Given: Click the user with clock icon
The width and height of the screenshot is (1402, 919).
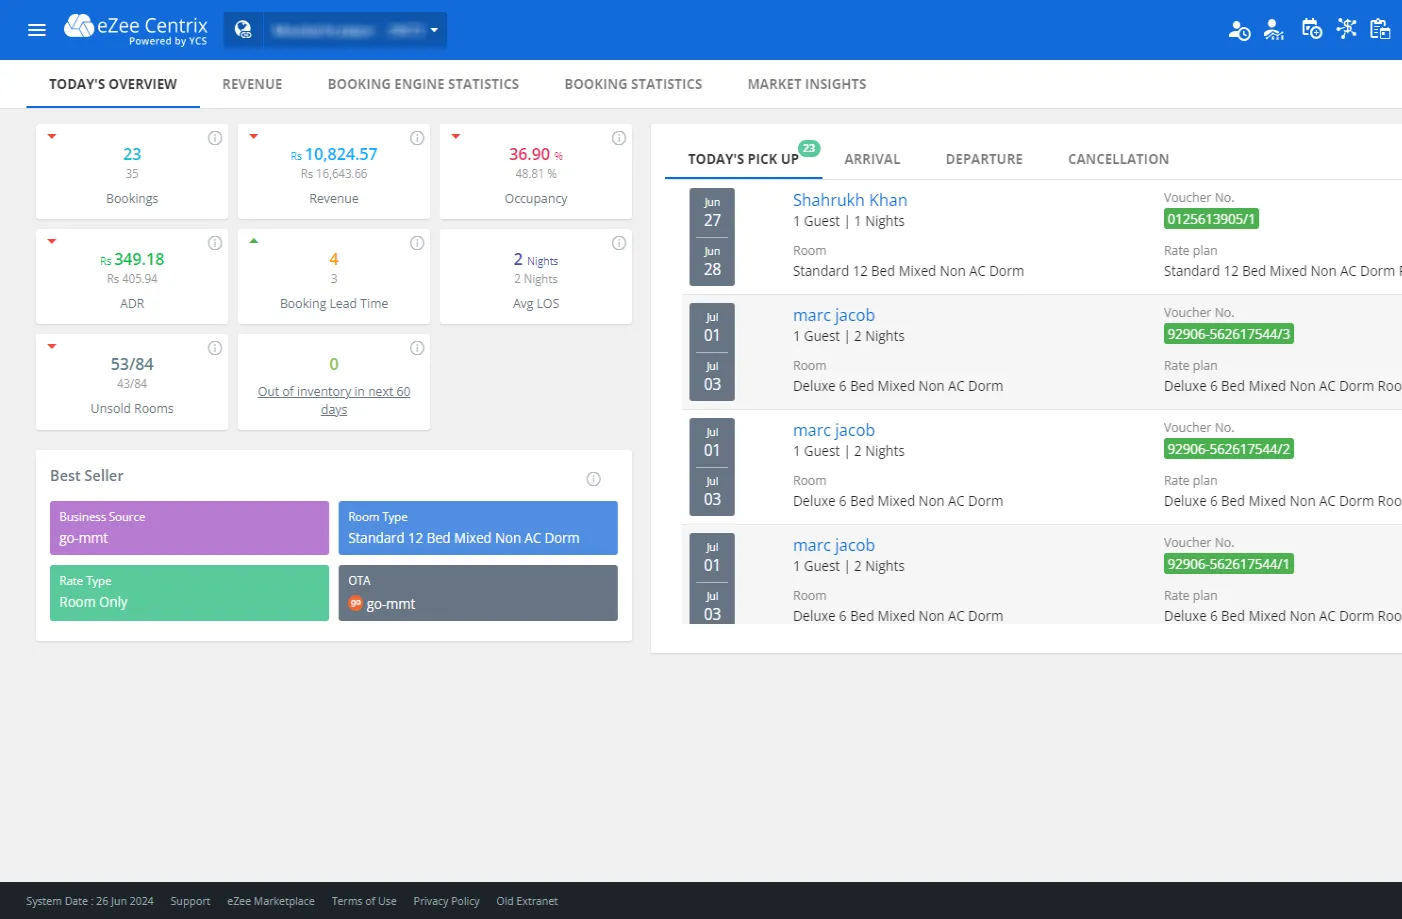Looking at the screenshot, I should (1239, 30).
